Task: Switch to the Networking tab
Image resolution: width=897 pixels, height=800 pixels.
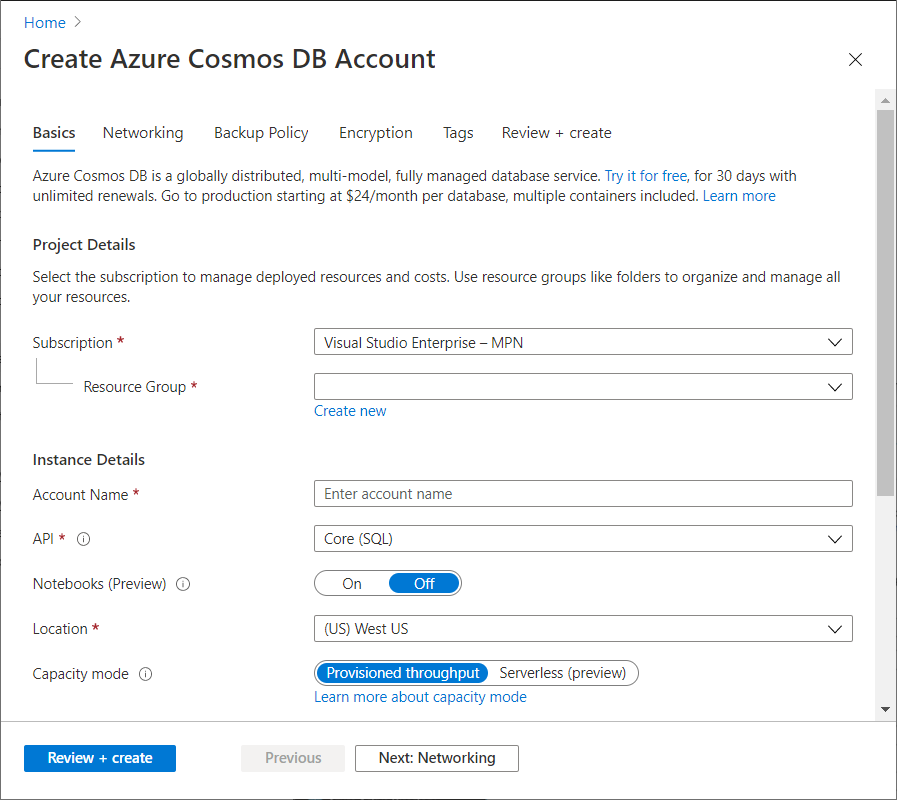Action: (143, 133)
